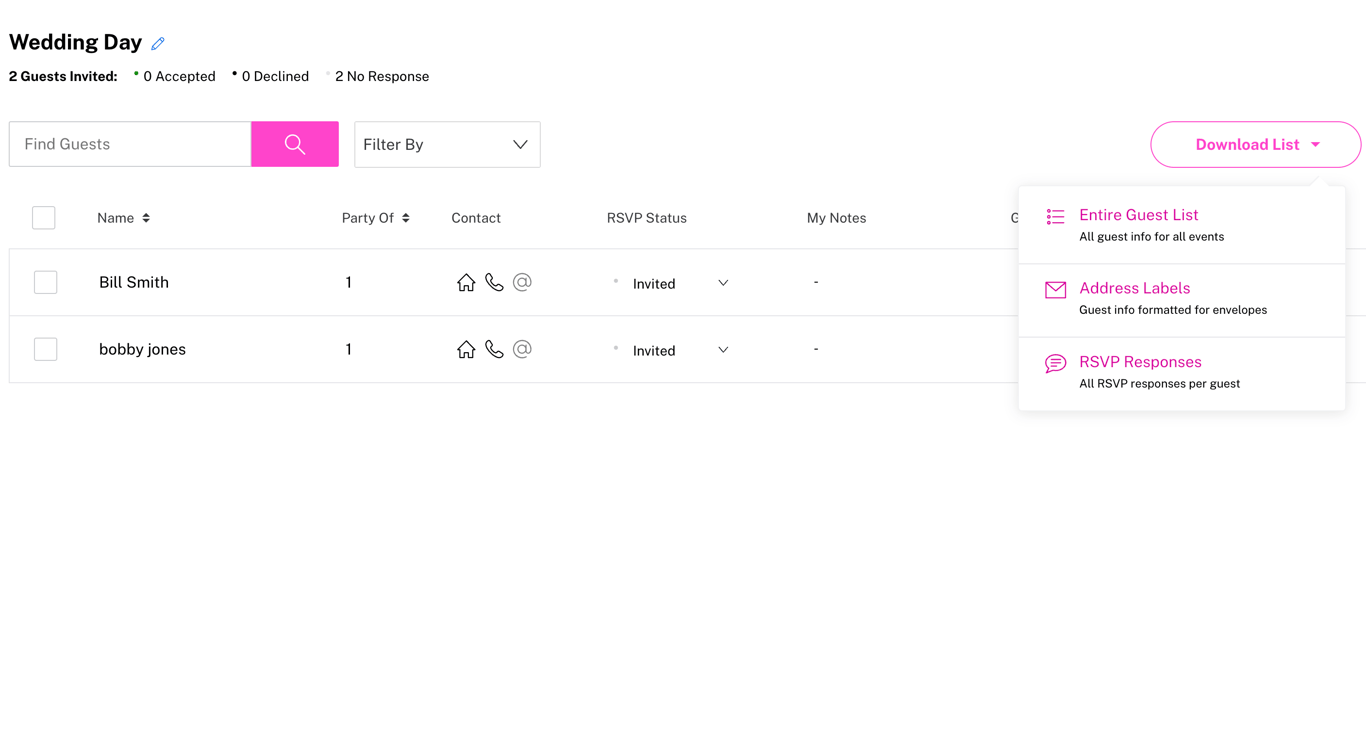Choose RSVP Responses download option
The height and width of the screenshot is (746, 1366).
click(x=1140, y=363)
